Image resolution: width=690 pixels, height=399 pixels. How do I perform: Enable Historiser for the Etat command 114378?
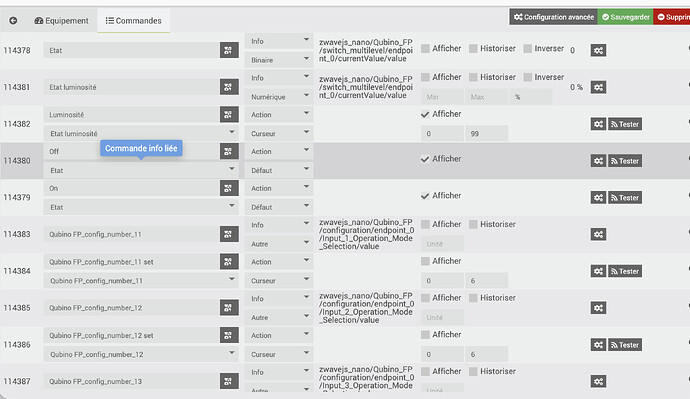click(x=473, y=48)
